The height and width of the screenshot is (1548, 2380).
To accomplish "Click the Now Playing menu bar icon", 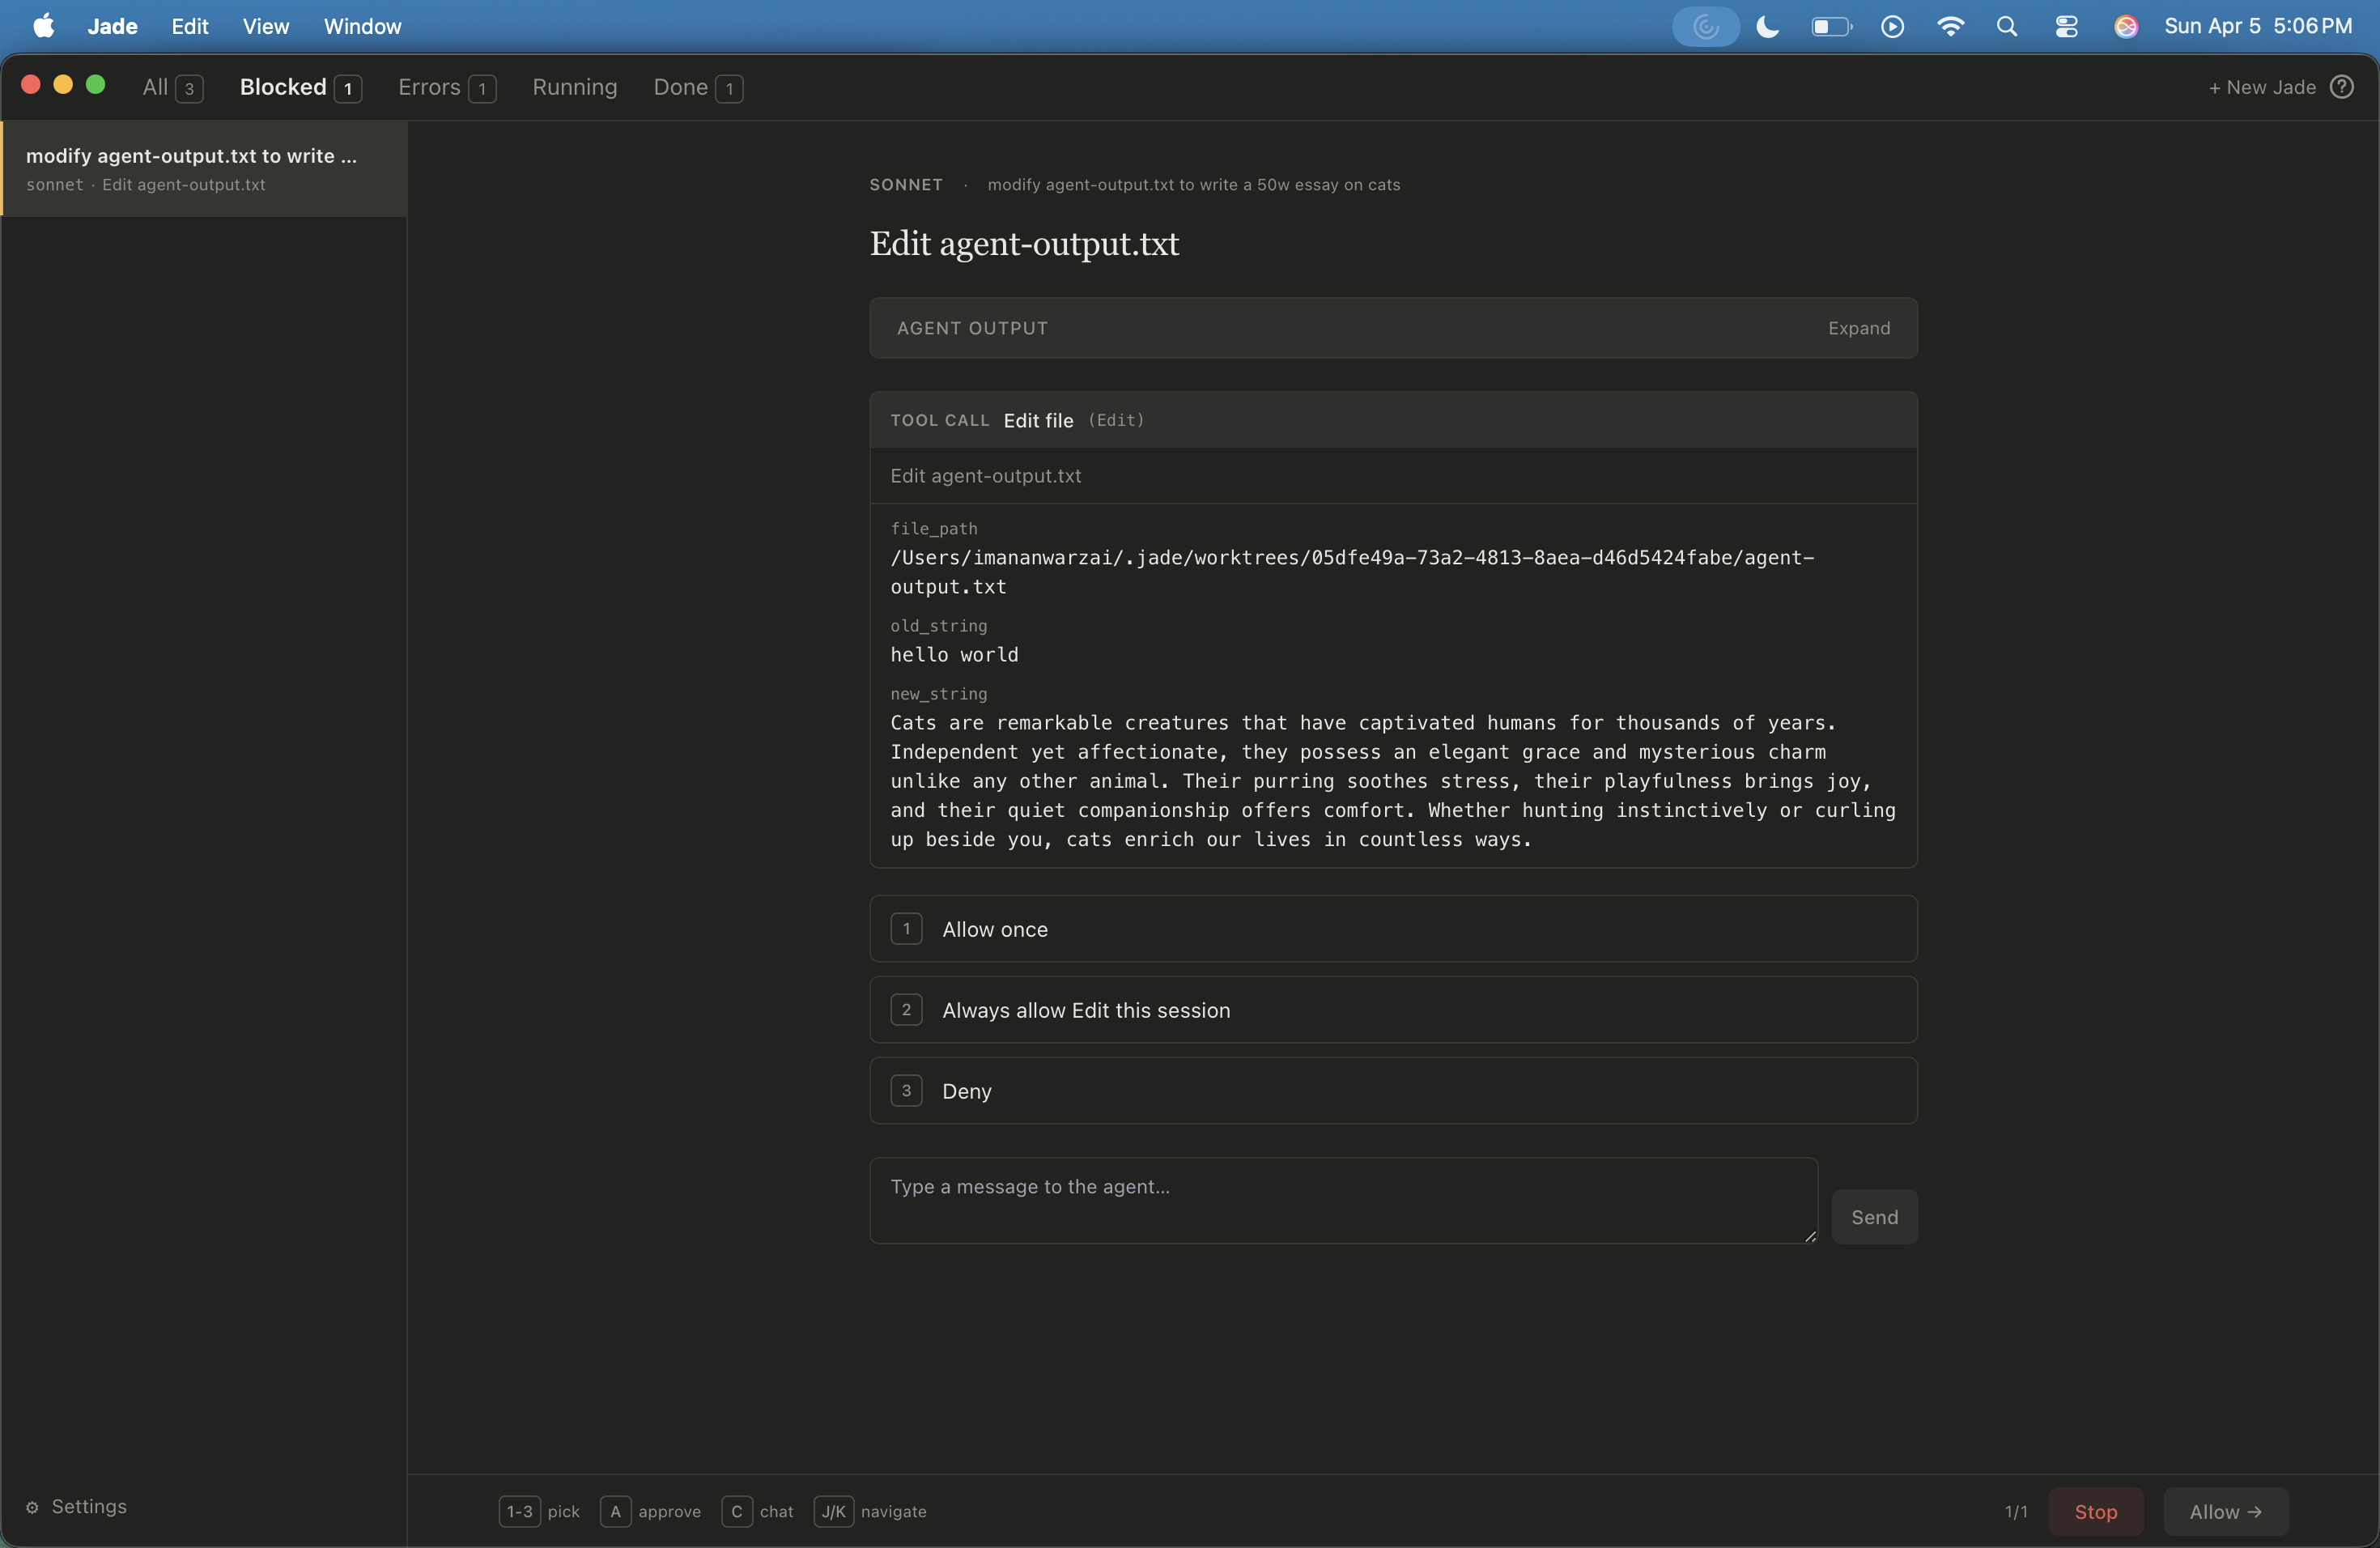I will (x=1892, y=27).
